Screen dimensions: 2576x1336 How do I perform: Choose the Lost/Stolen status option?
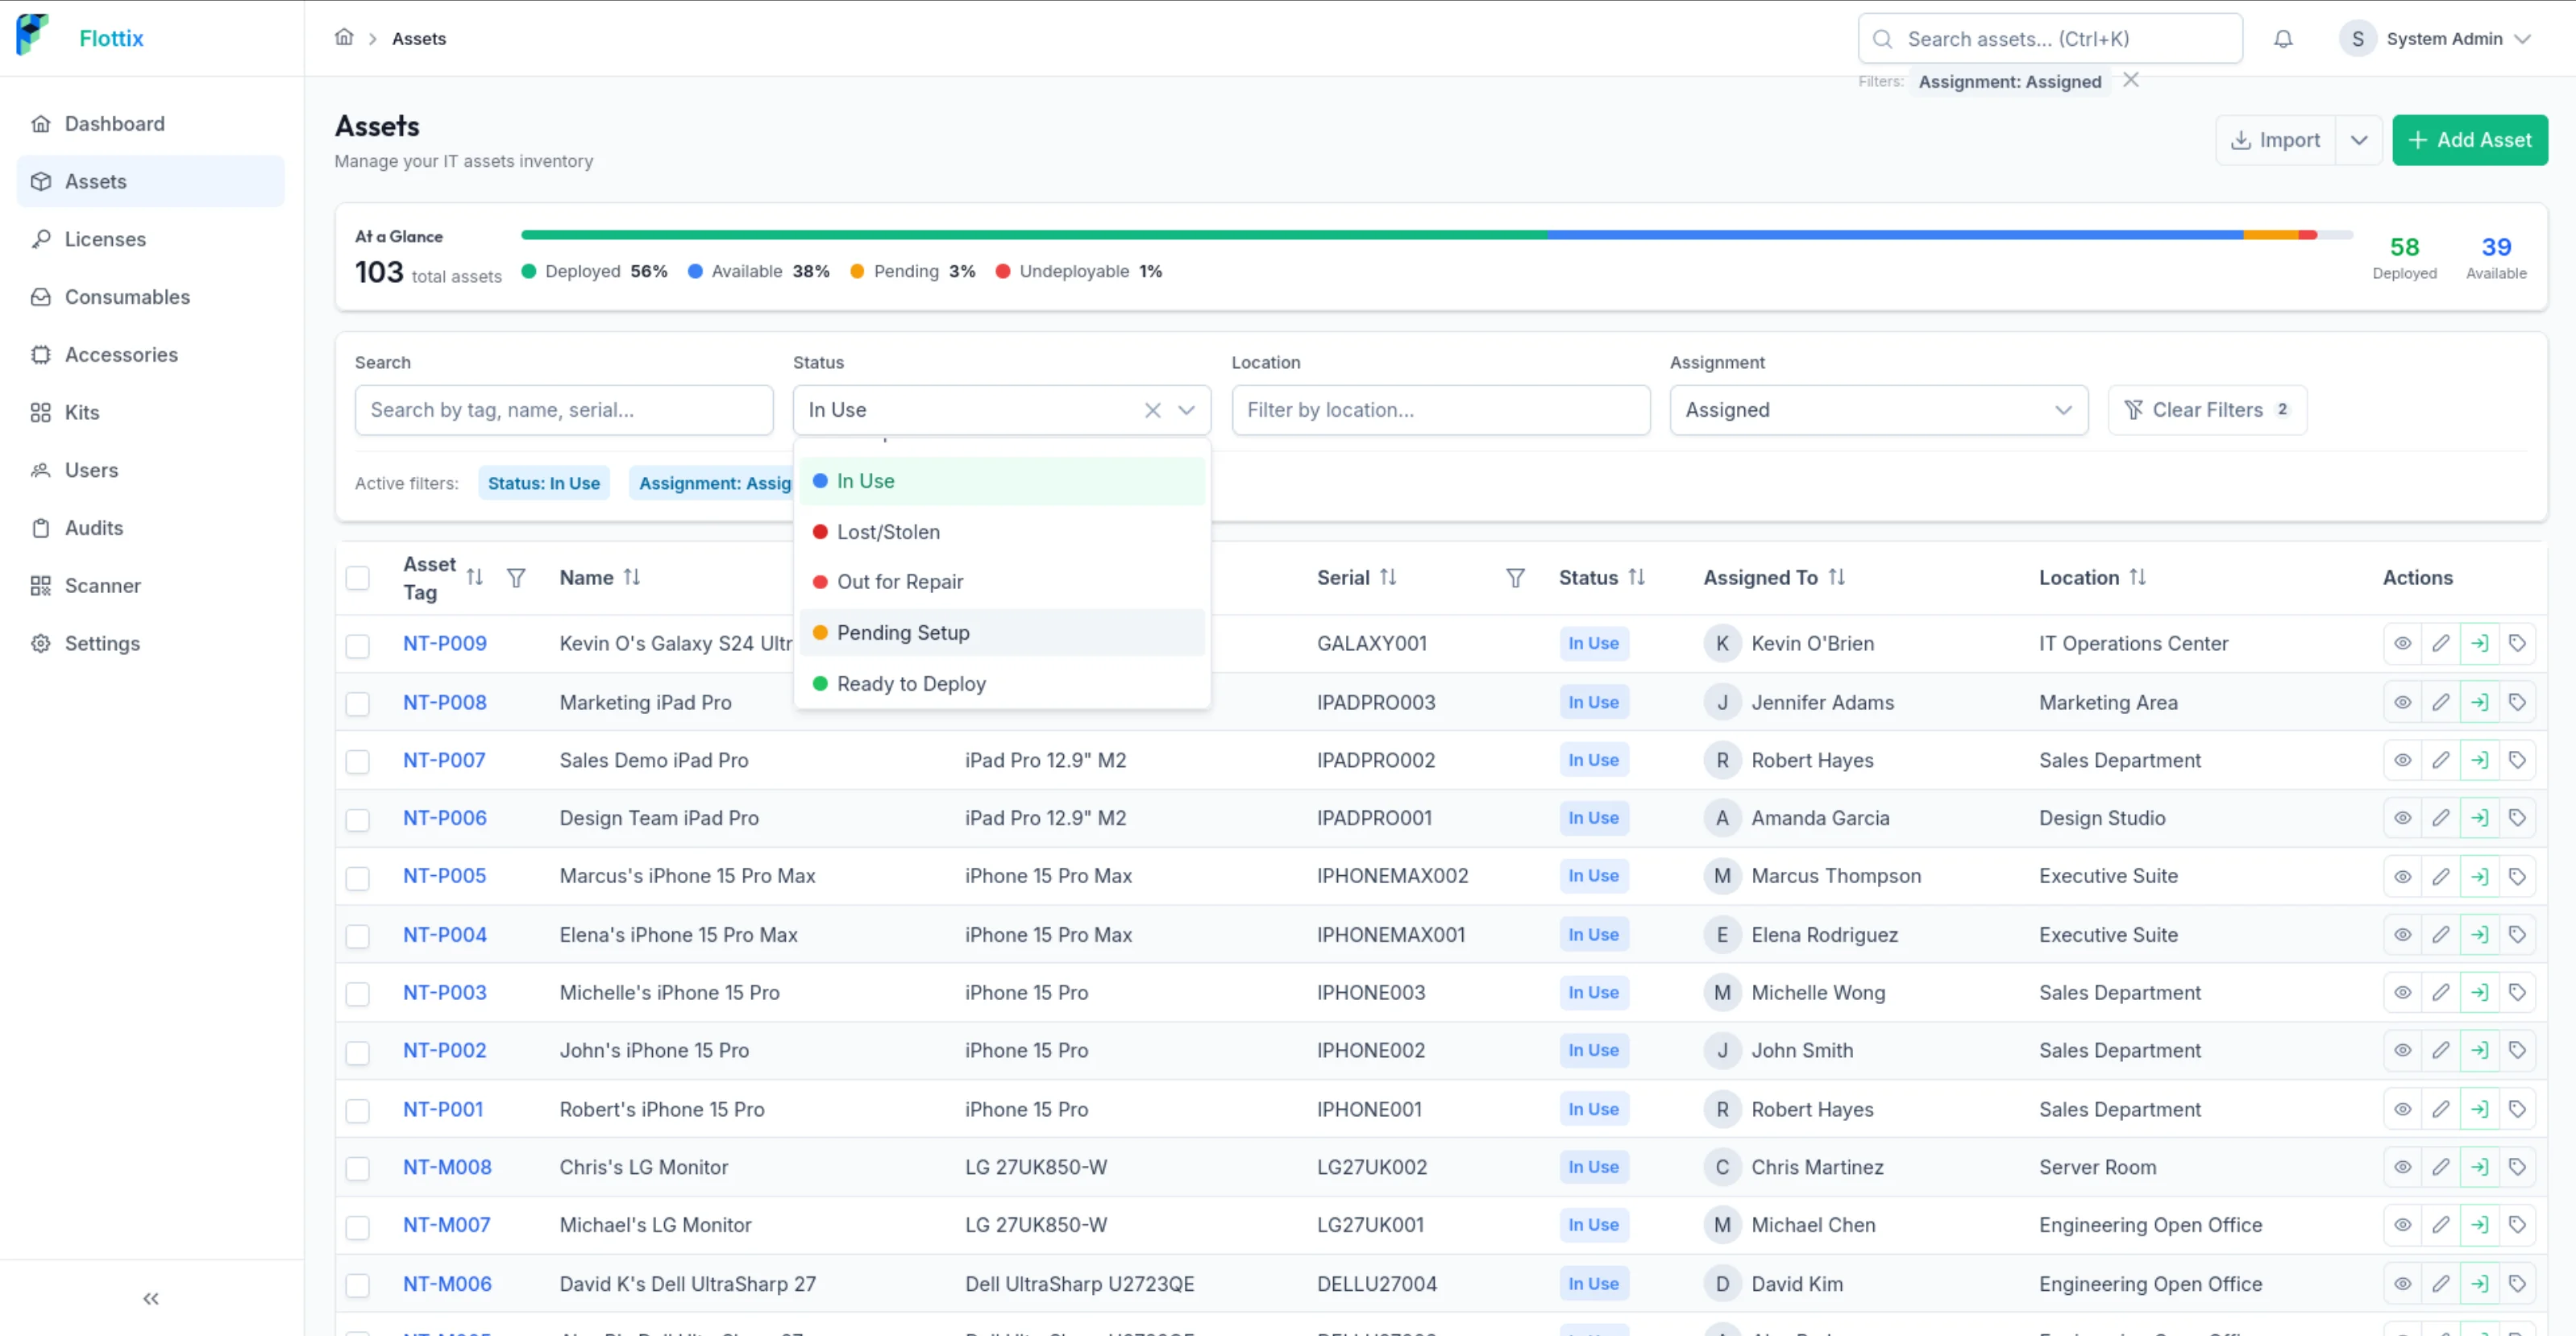[1002, 532]
